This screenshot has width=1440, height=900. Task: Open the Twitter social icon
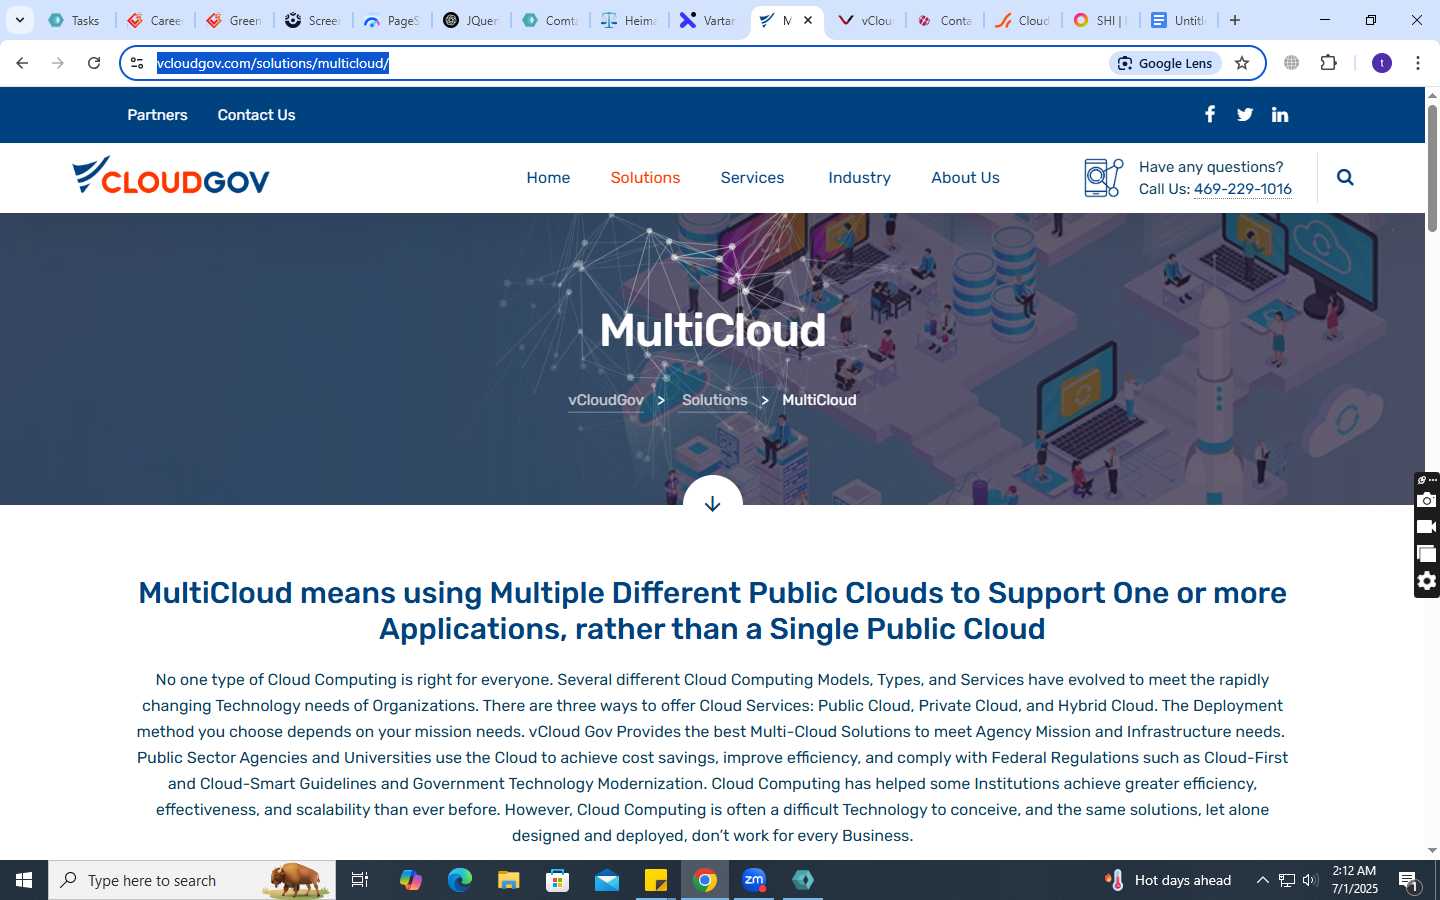[1245, 115]
